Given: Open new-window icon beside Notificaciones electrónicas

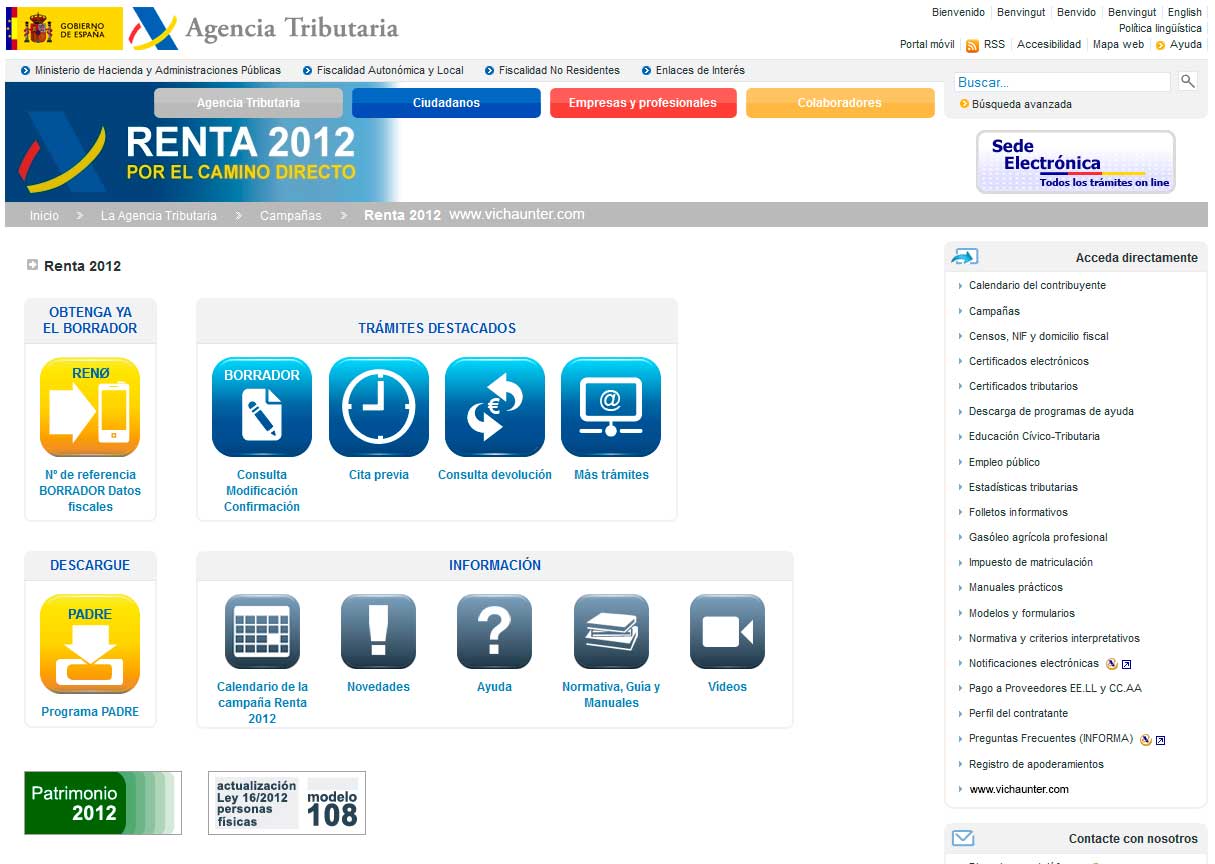Looking at the screenshot, I should tap(1126, 664).
